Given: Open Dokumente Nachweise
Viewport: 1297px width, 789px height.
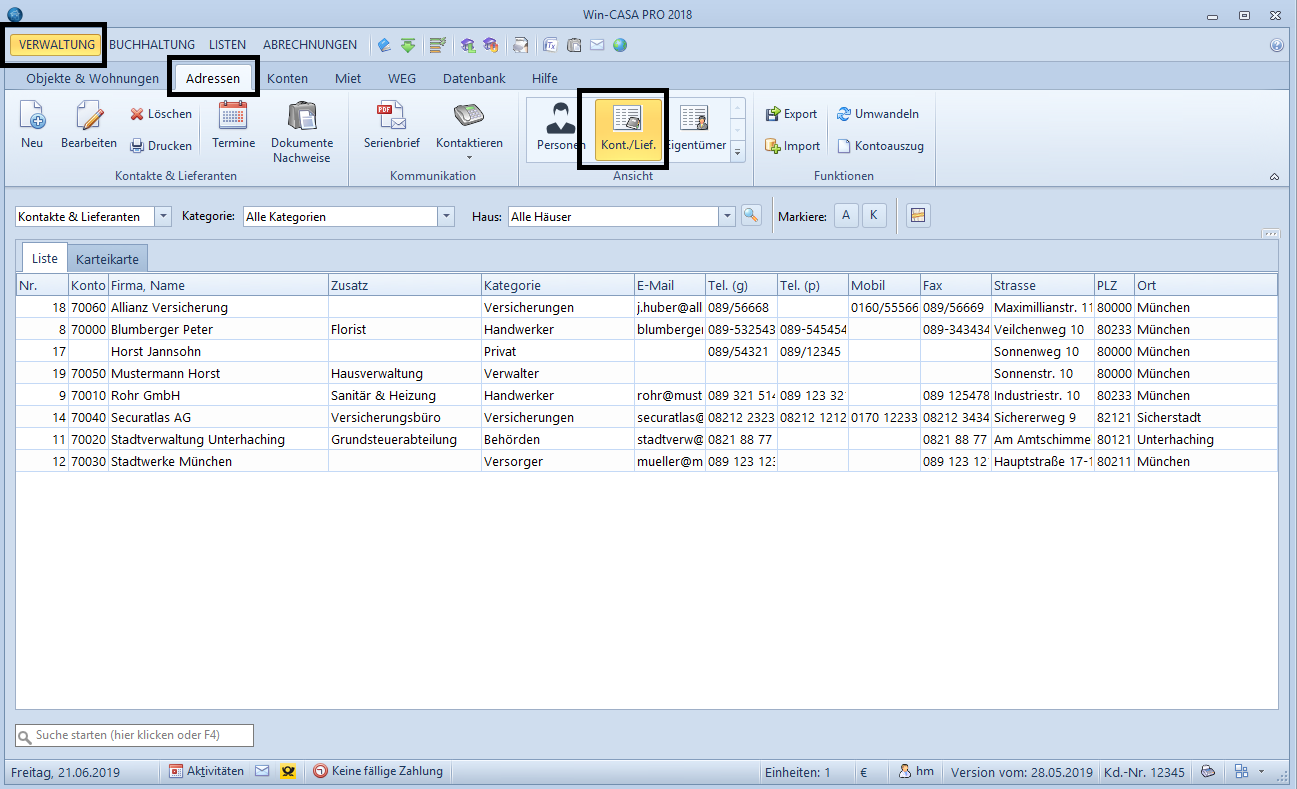Looking at the screenshot, I should [x=302, y=132].
